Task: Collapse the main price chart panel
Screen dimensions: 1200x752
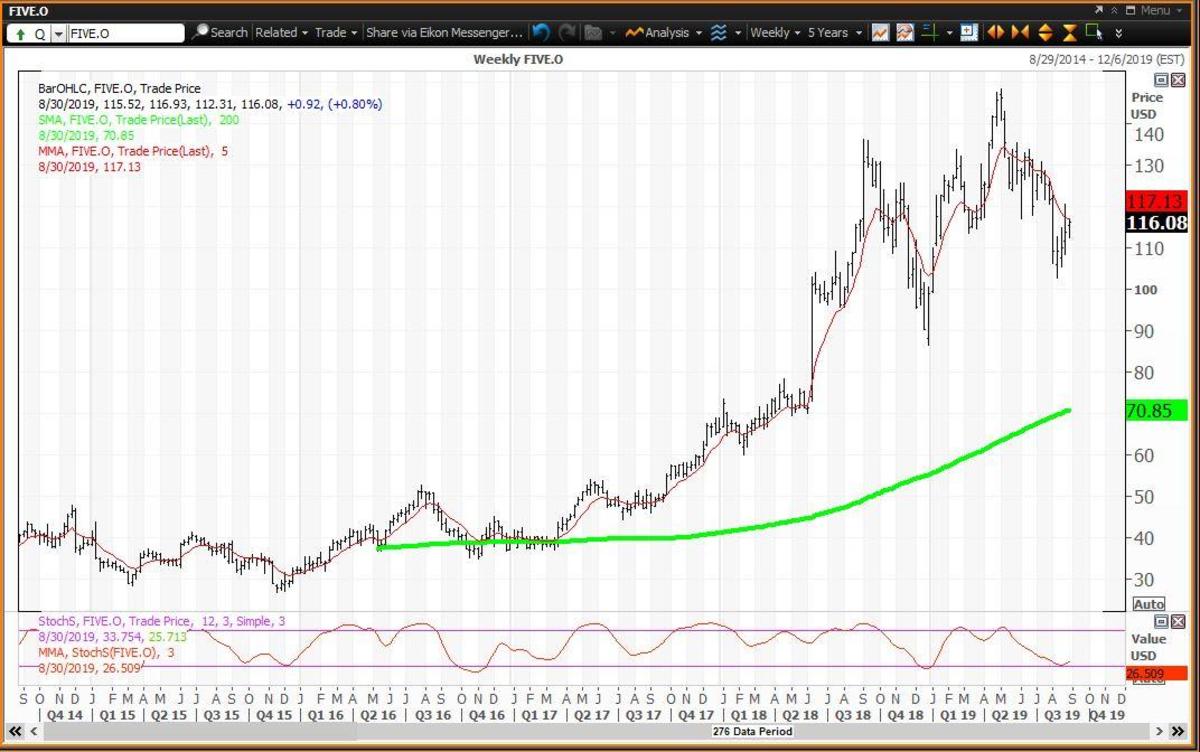Action: click(1161, 80)
